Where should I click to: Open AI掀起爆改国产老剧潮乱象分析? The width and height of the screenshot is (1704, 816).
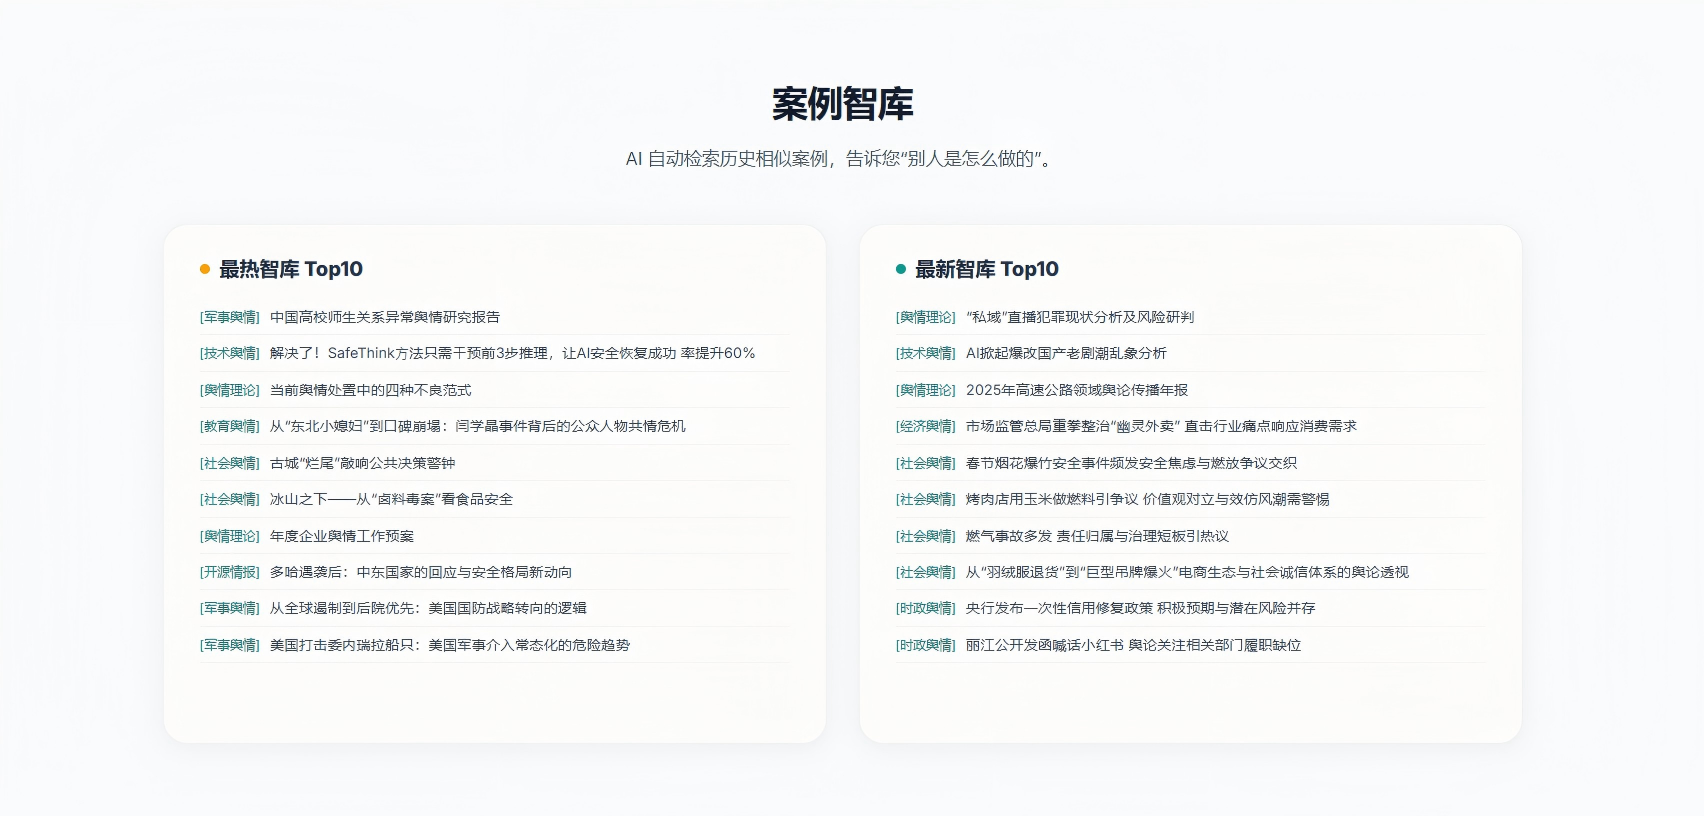(x=1066, y=353)
